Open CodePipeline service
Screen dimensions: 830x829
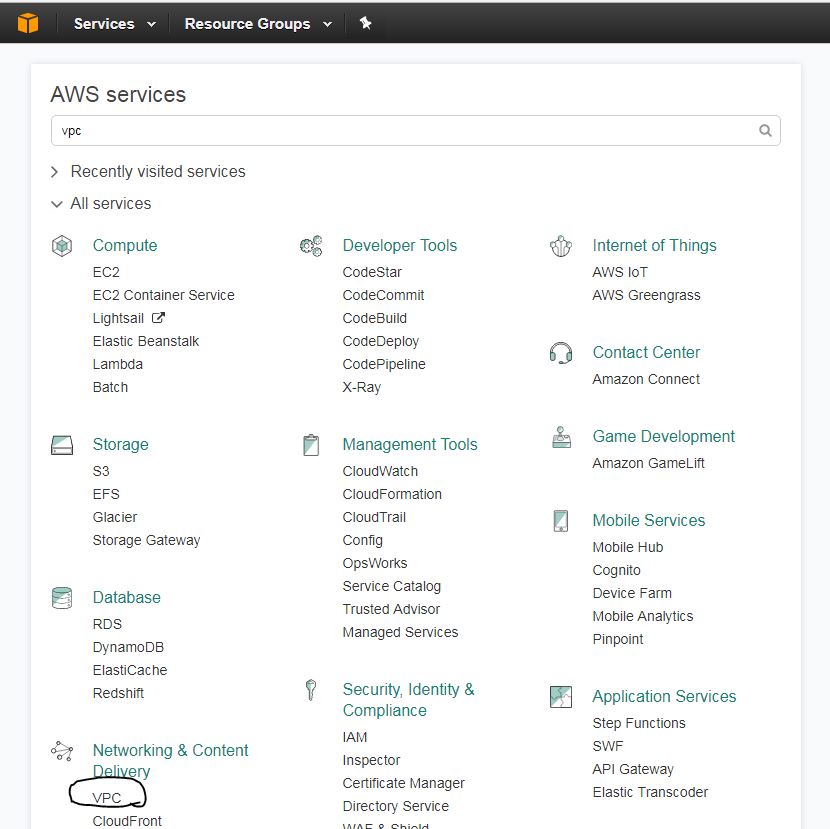[384, 364]
